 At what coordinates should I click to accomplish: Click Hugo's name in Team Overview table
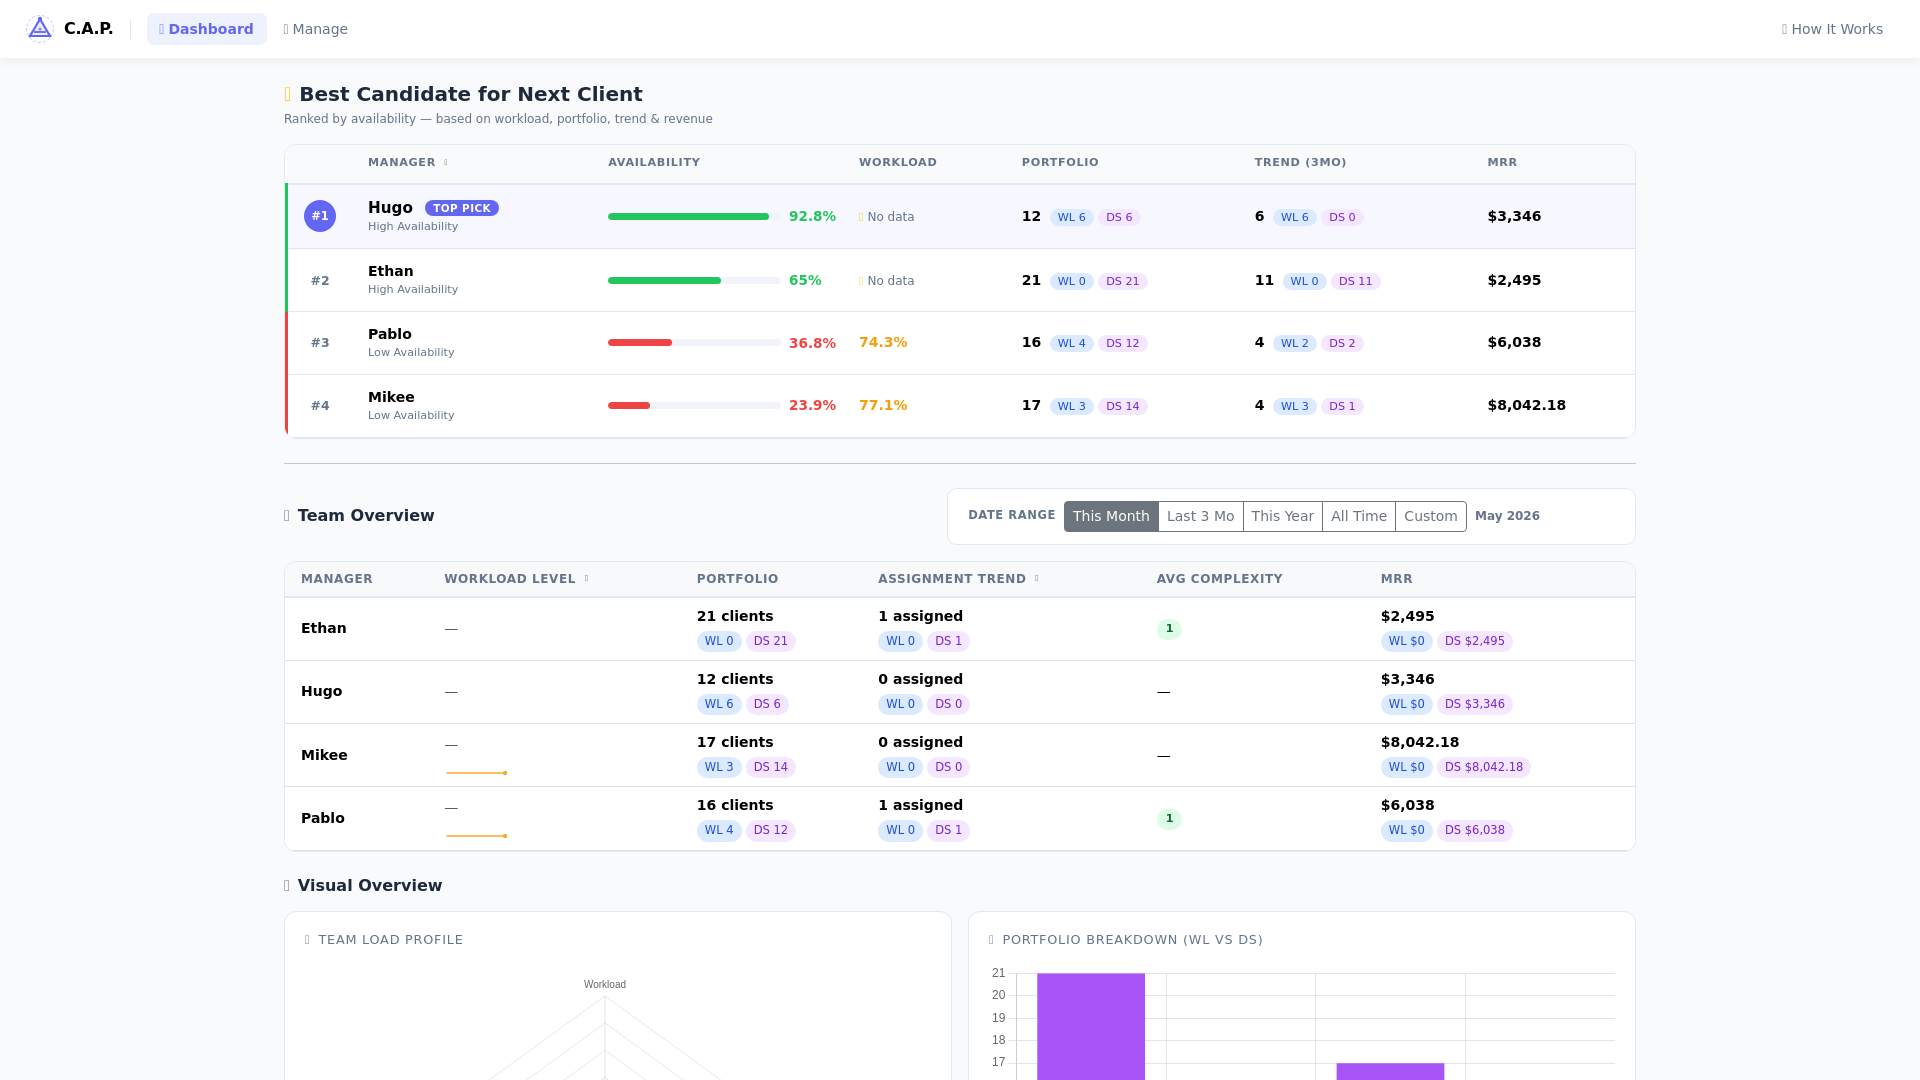tap(321, 691)
